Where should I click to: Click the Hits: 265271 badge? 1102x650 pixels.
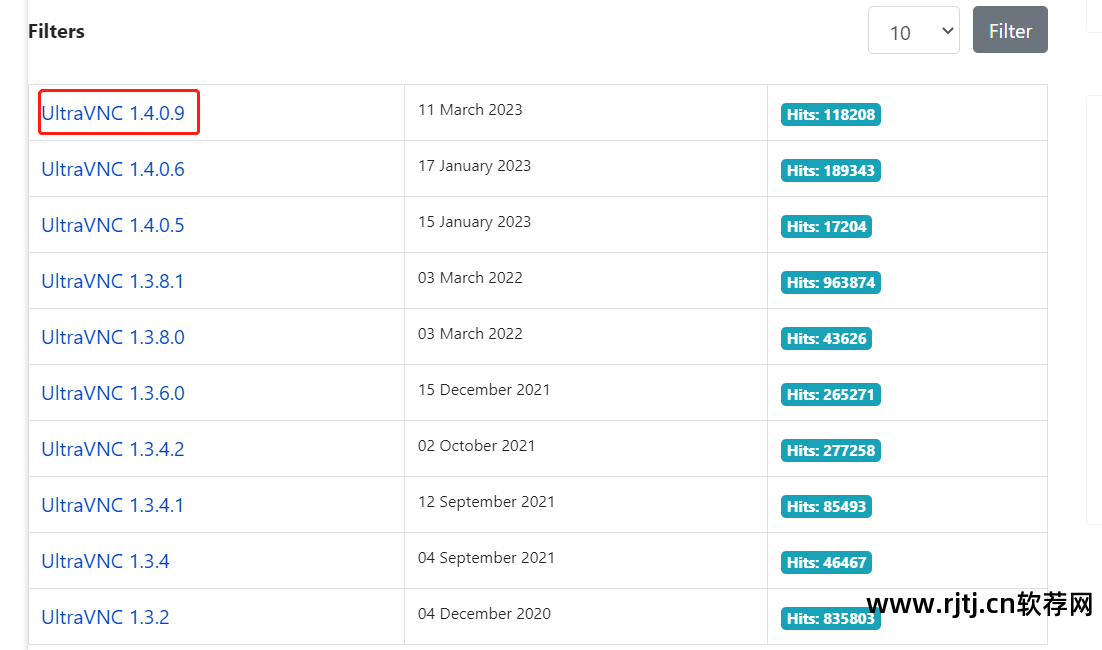click(831, 394)
